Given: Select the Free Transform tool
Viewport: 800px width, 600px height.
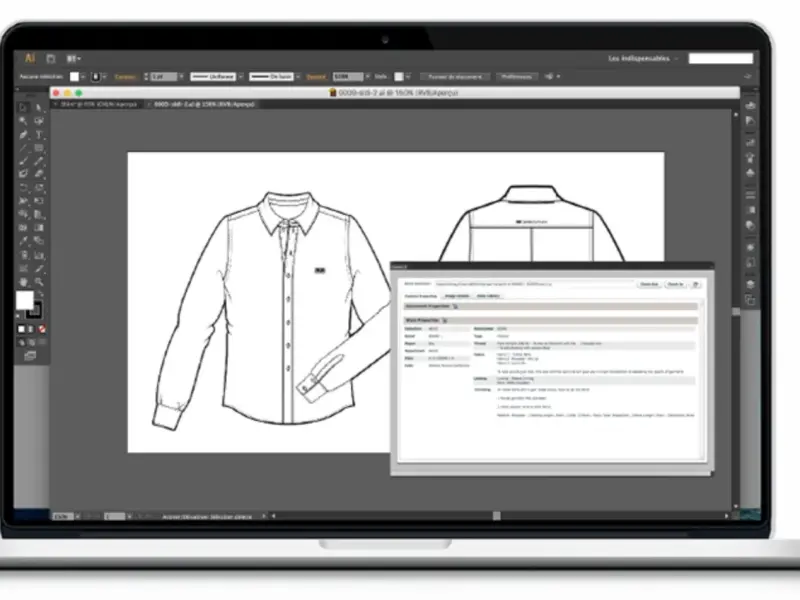Looking at the screenshot, I should 39,201.
